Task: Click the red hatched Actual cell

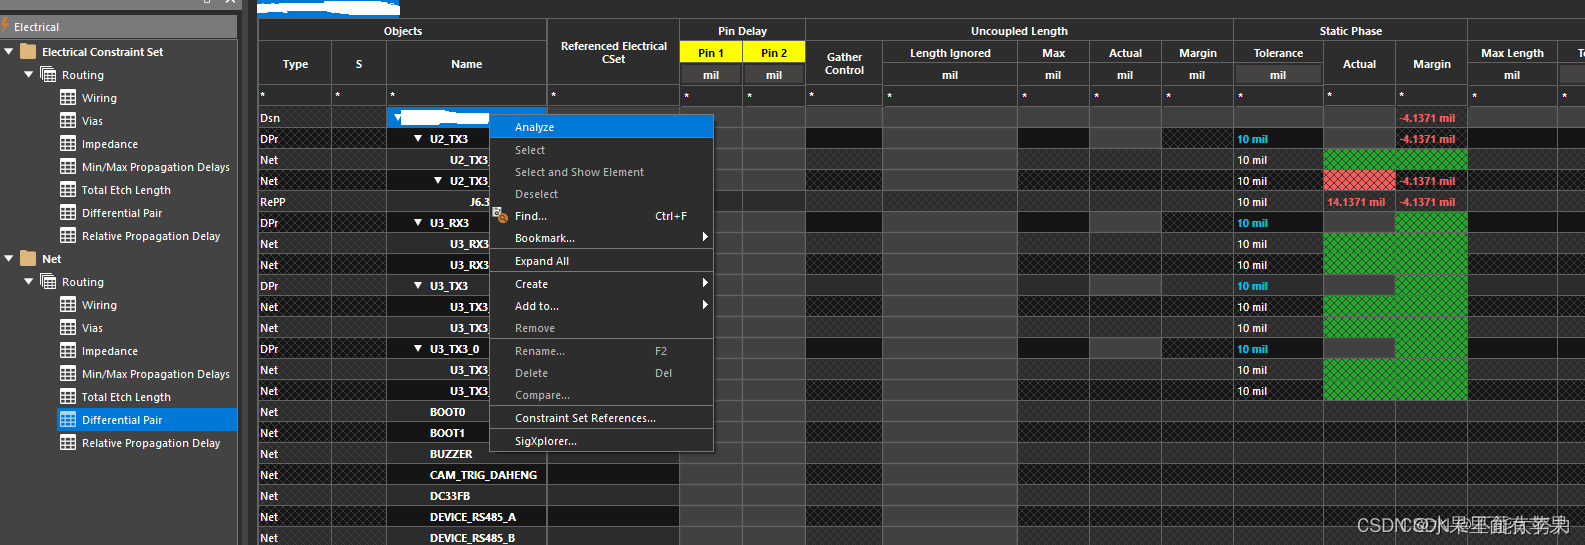Action: click(x=1358, y=181)
